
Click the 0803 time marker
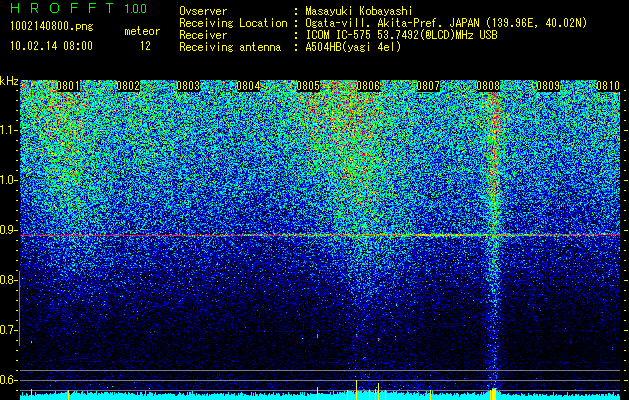pos(188,86)
